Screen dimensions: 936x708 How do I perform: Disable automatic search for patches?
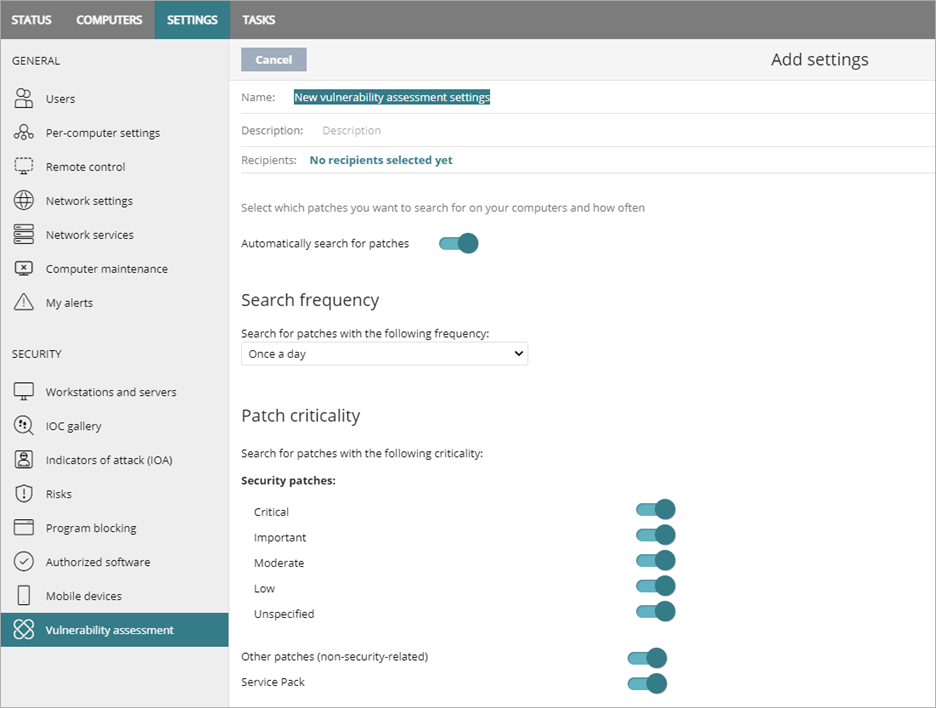coord(457,243)
